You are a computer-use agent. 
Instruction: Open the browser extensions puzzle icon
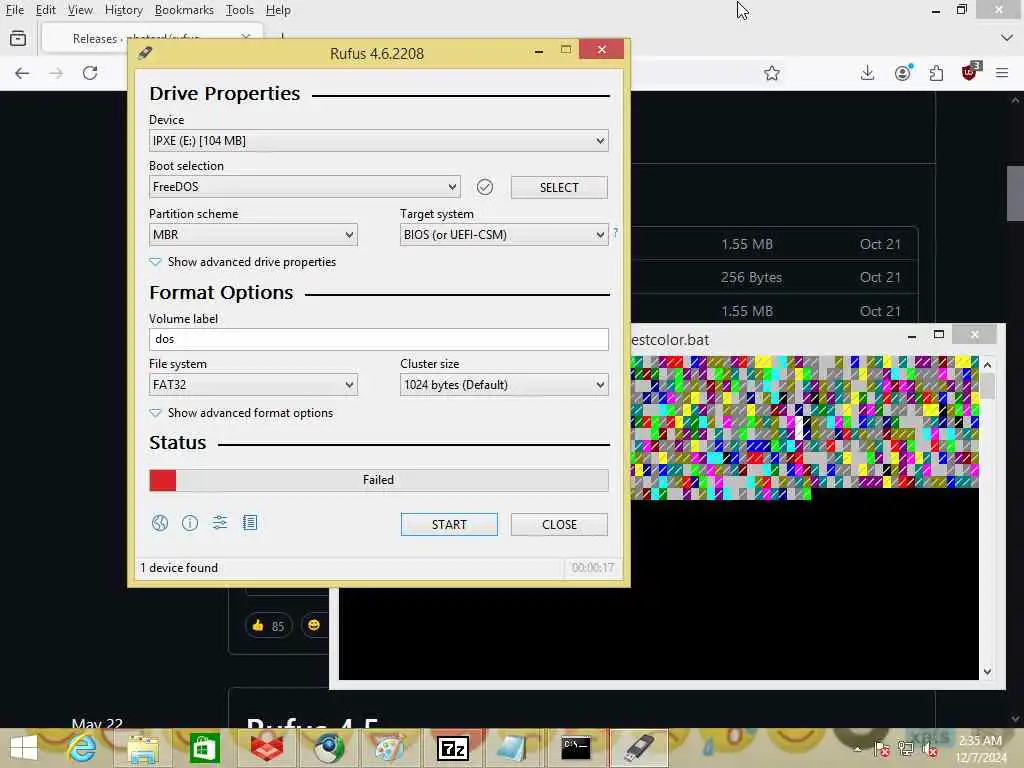[936, 73]
